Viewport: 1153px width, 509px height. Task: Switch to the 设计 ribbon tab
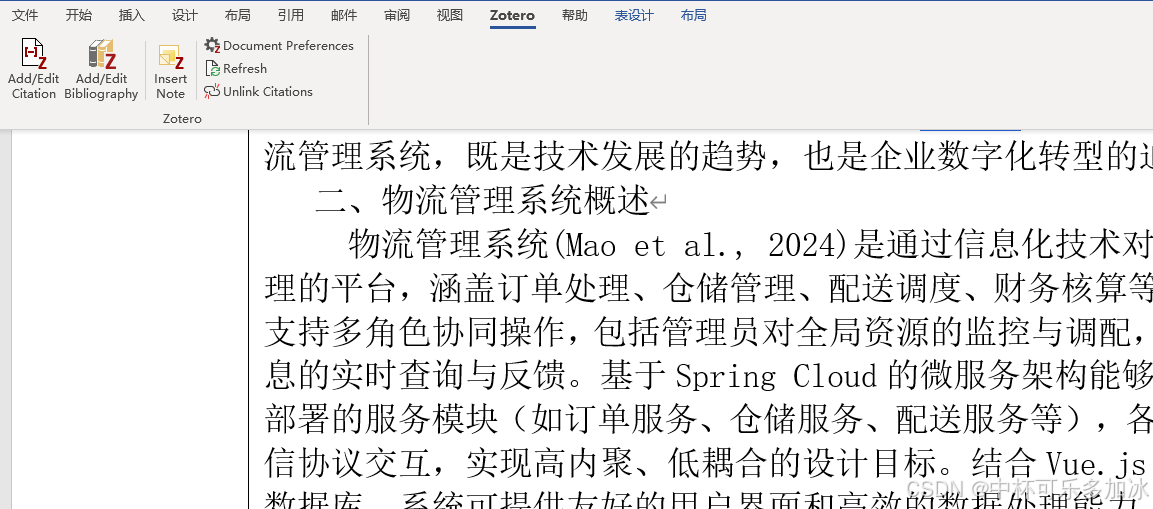[x=185, y=15]
